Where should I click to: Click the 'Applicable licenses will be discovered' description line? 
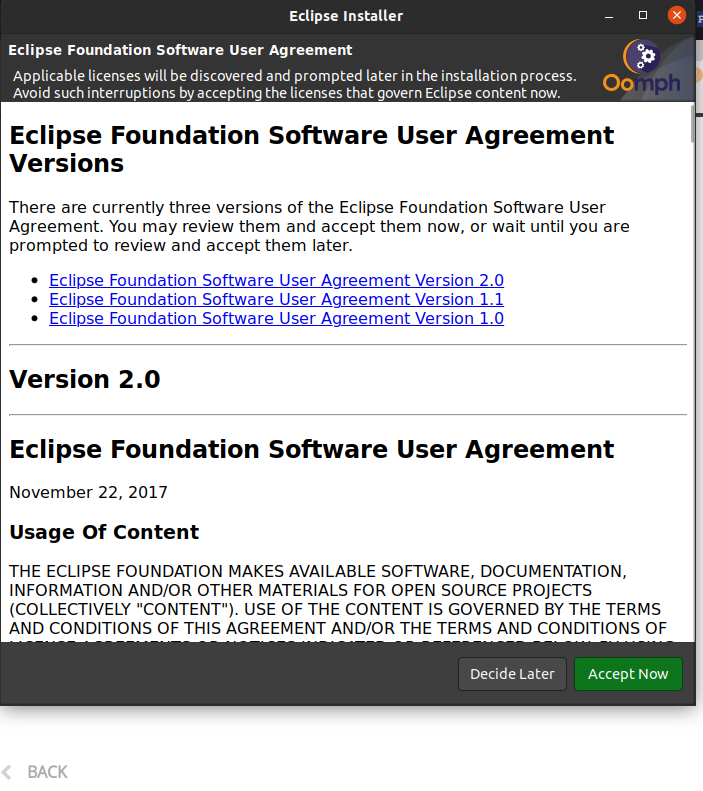(295, 76)
